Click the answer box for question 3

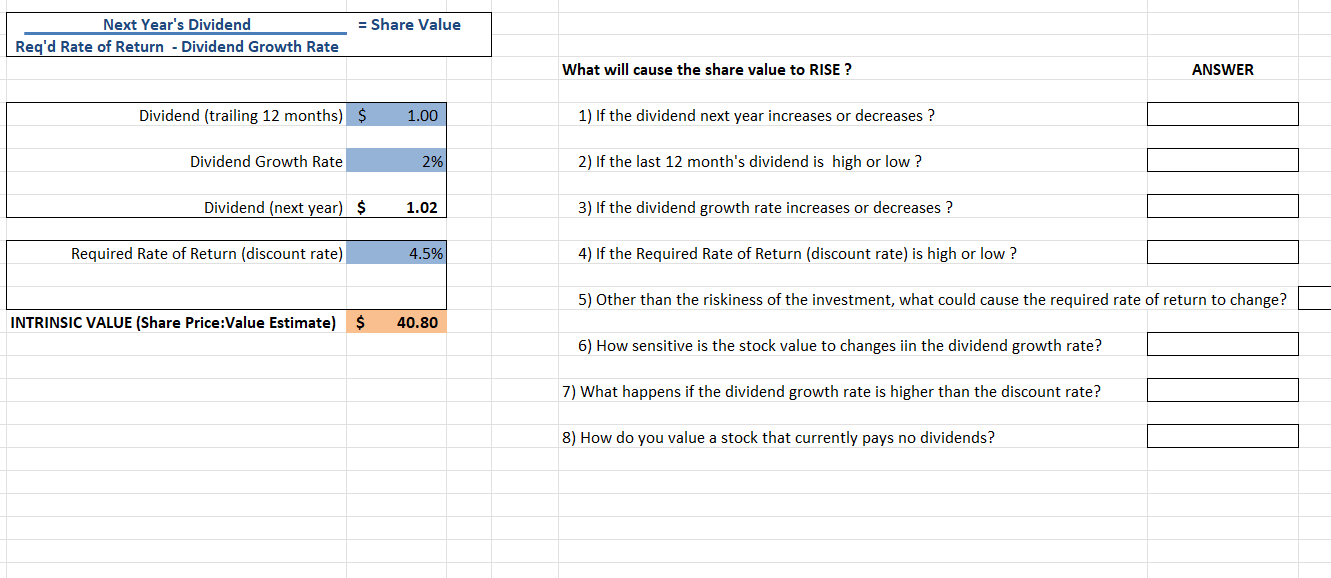[x=1222, y=206]
